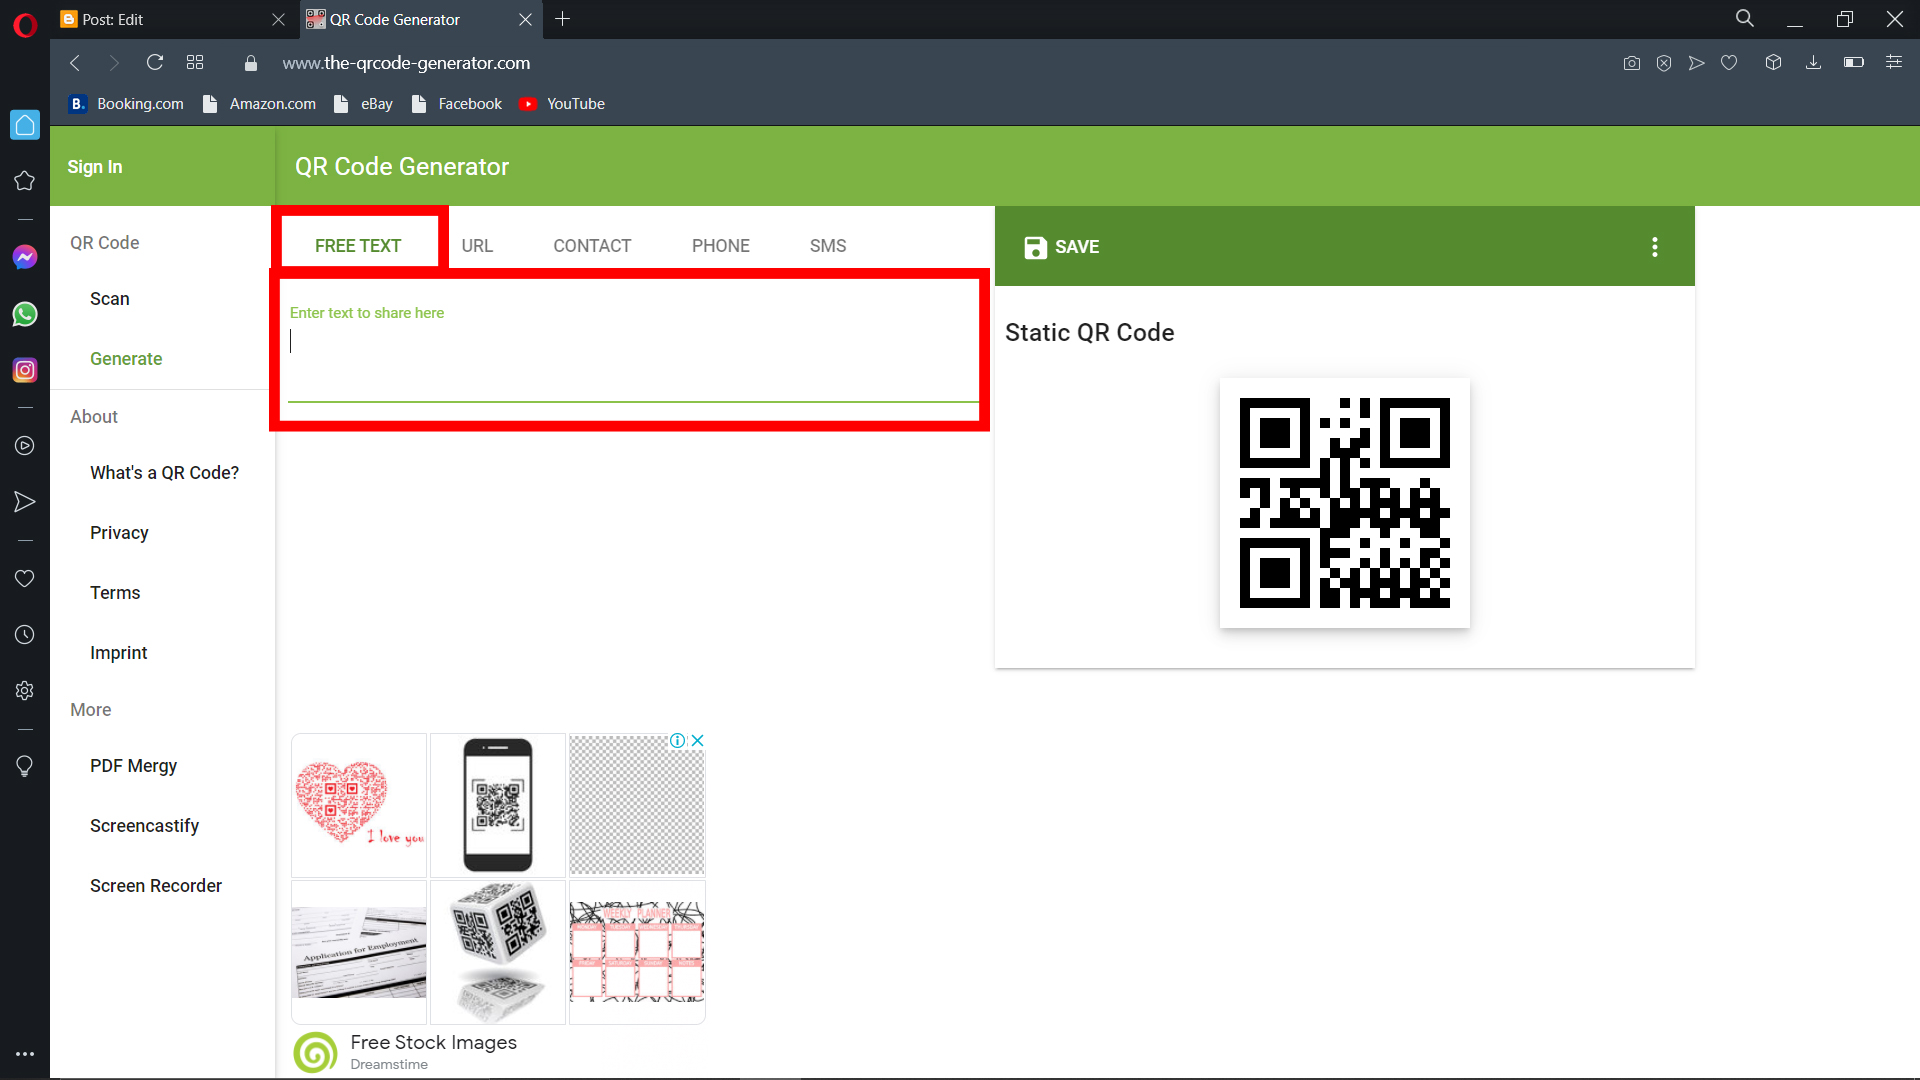Expand the tab search tool
The height and width of the screenshot is (1080, 1920).
tap(1744, 18)
